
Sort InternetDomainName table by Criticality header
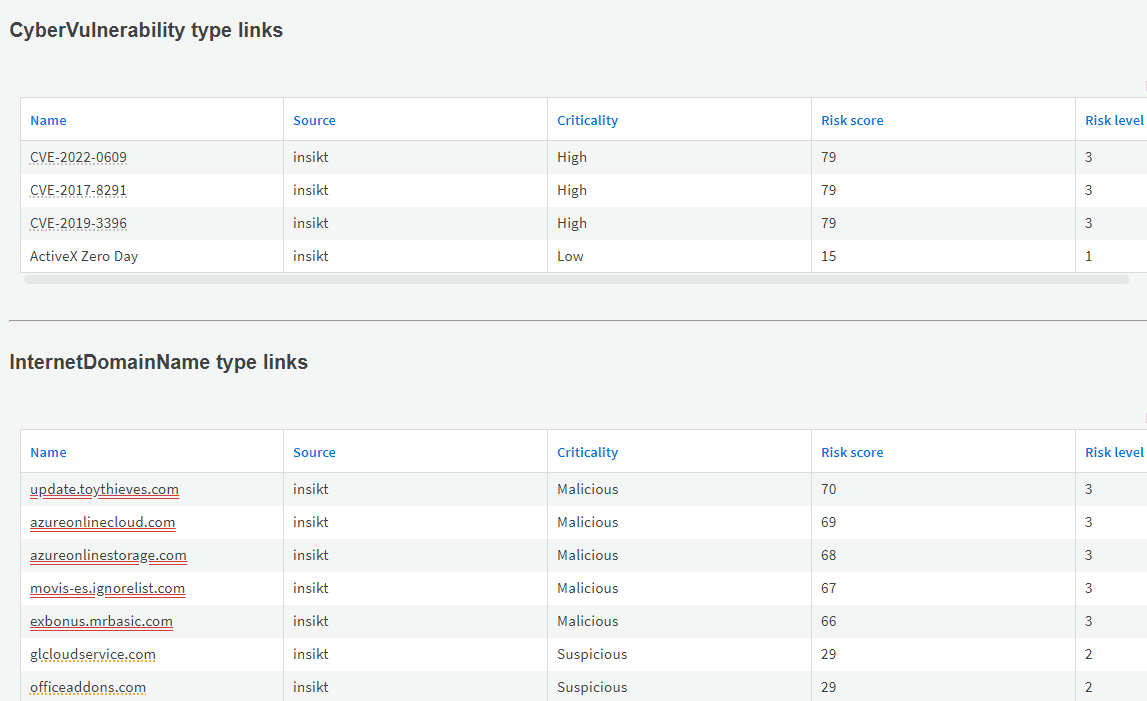[587, 452]
